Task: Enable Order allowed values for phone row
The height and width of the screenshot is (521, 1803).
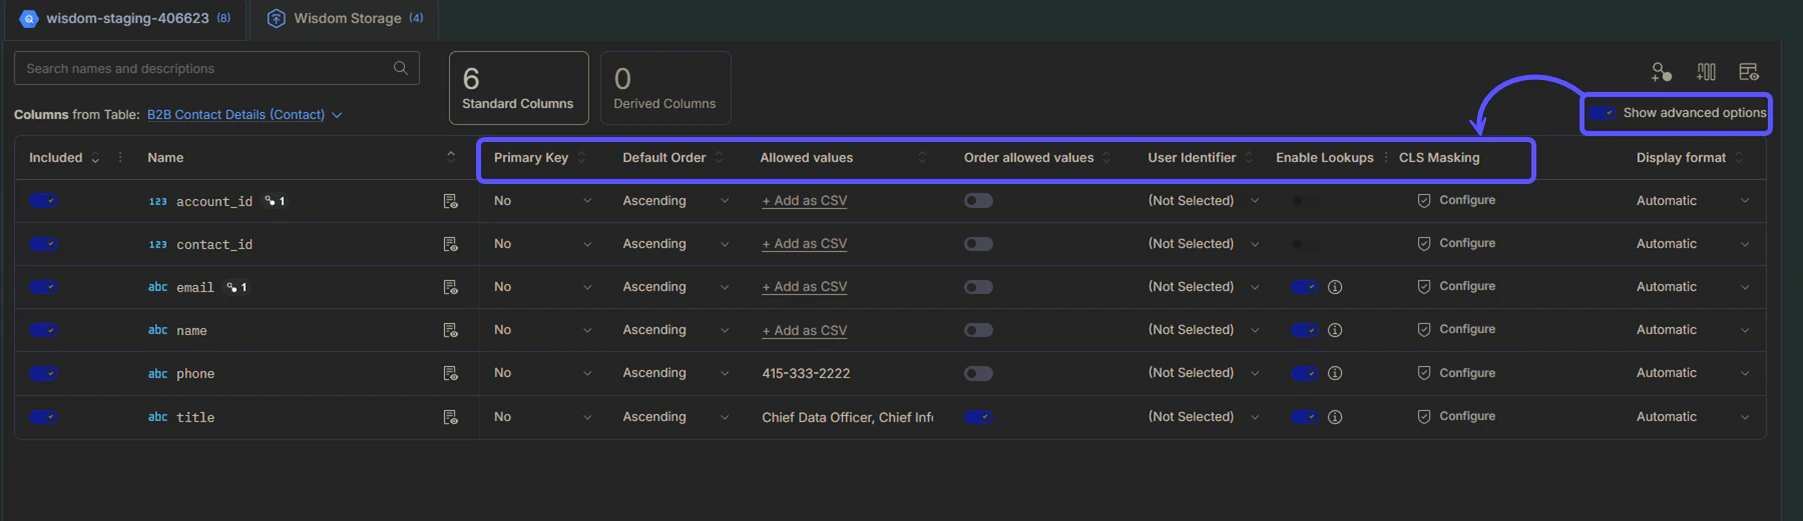Action: coord(978,373)
